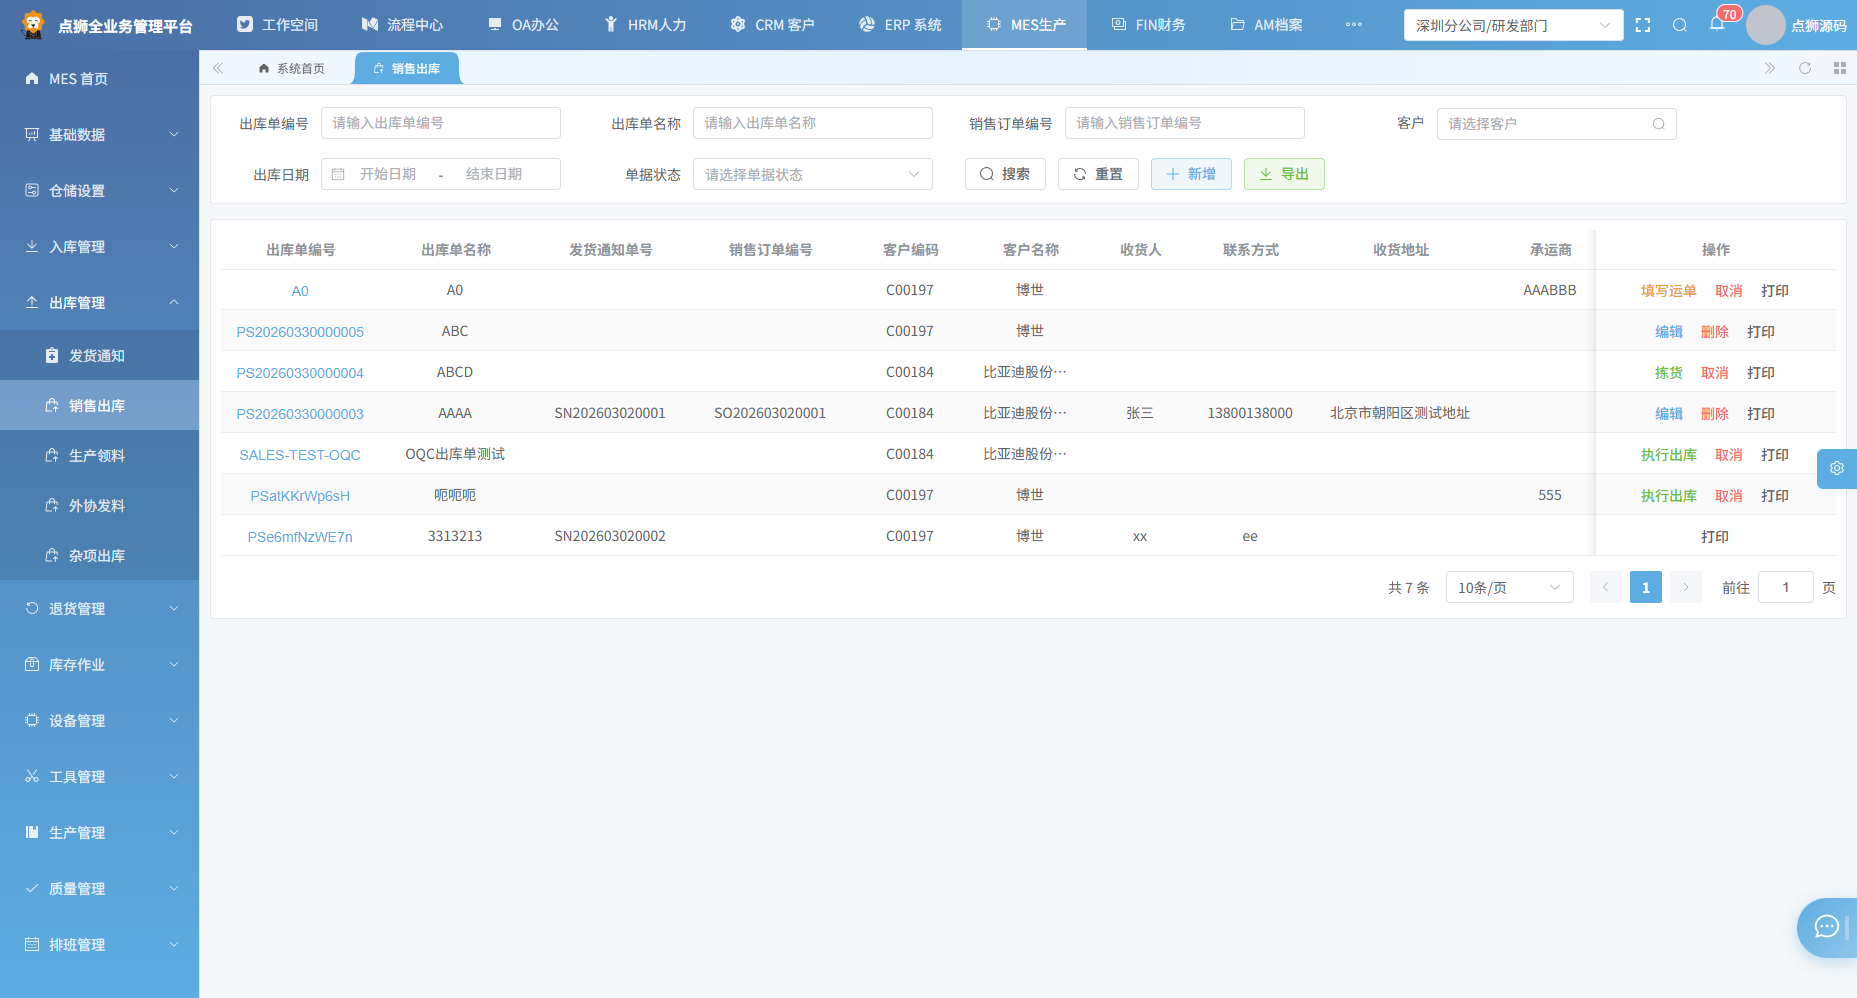Refresh the current tab page
Image resolution: width=1857 pixels, height=998 pixels.
click(1805, 68)
